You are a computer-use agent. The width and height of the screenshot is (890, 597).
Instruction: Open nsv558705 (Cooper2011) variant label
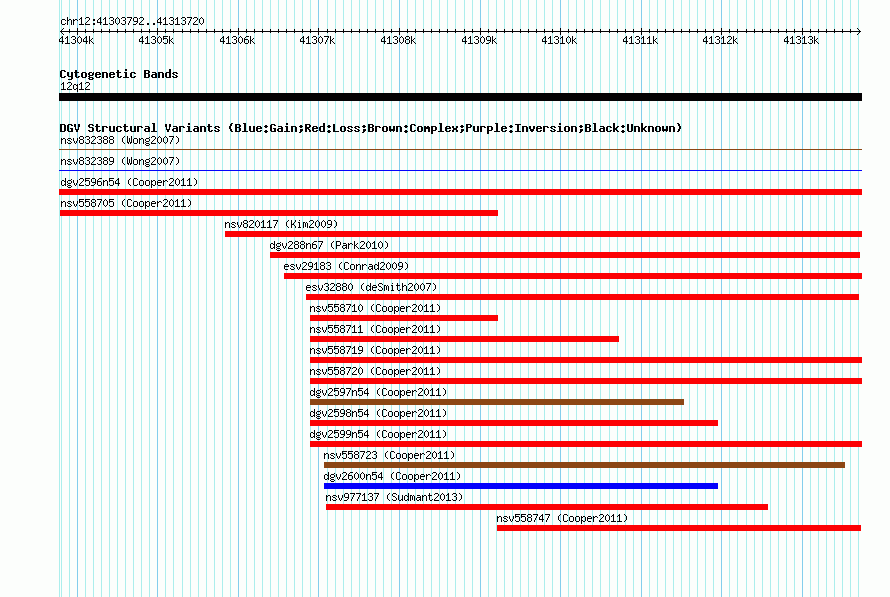[126, 203]
